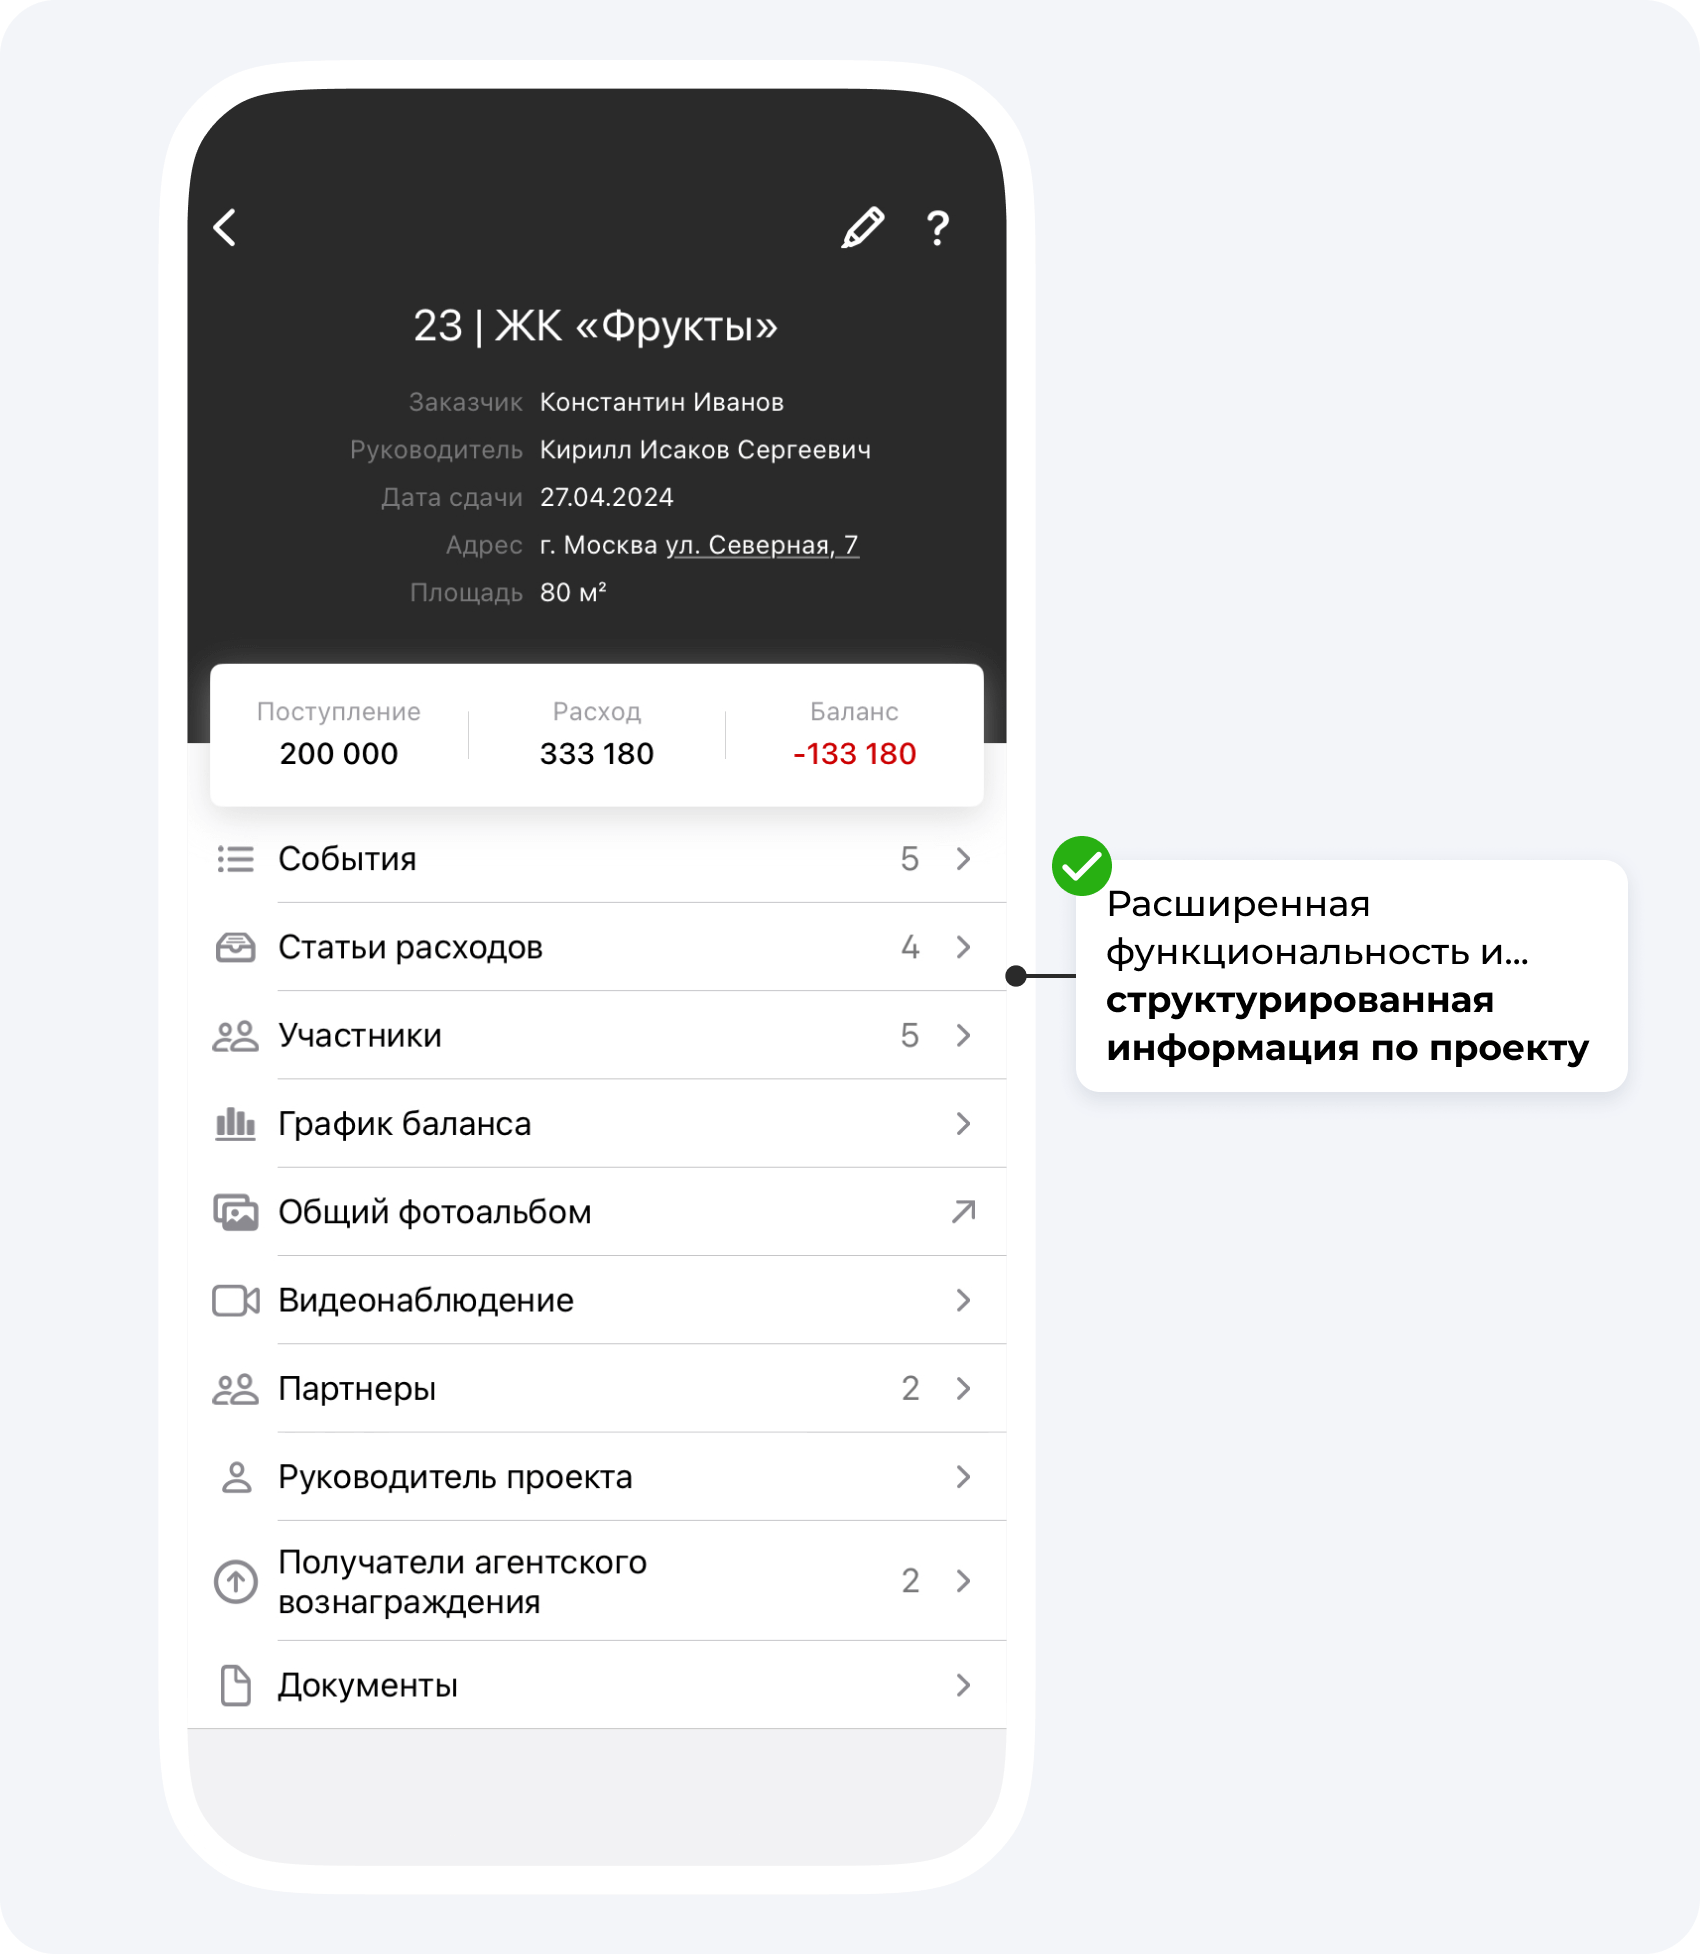Click the График баланса bar chart icon
The image size is (1700, 1954).
[x=236, y=1124]
